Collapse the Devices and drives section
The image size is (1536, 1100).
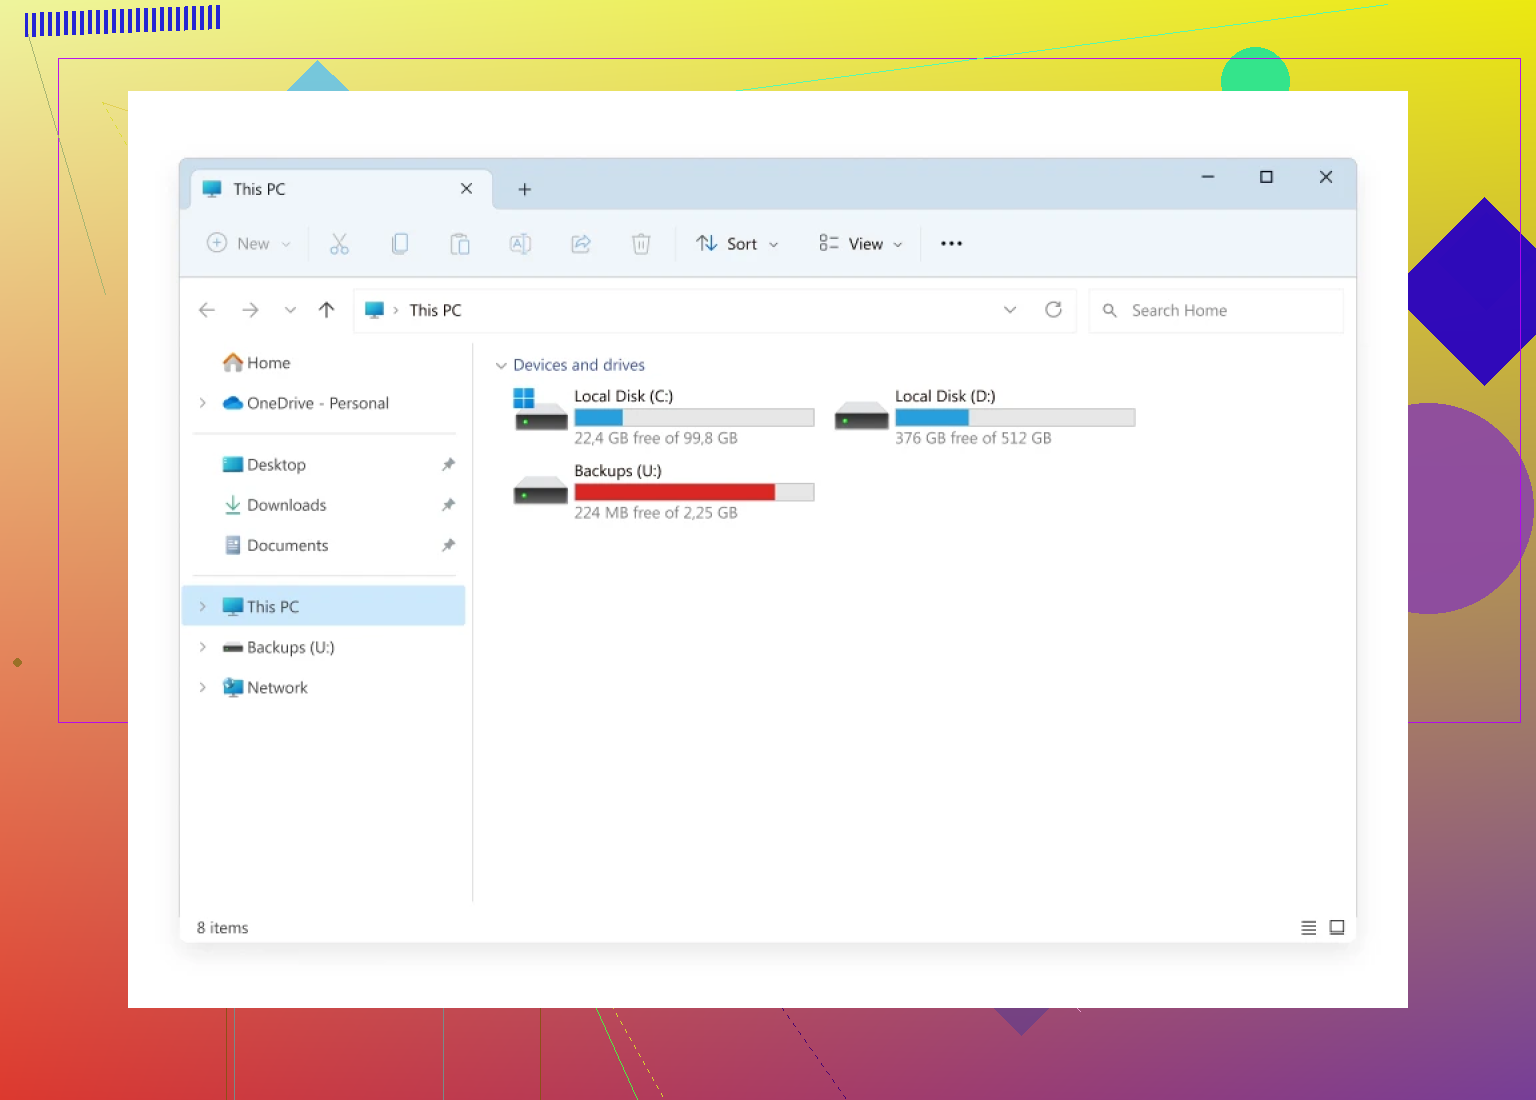click(501, 366)
